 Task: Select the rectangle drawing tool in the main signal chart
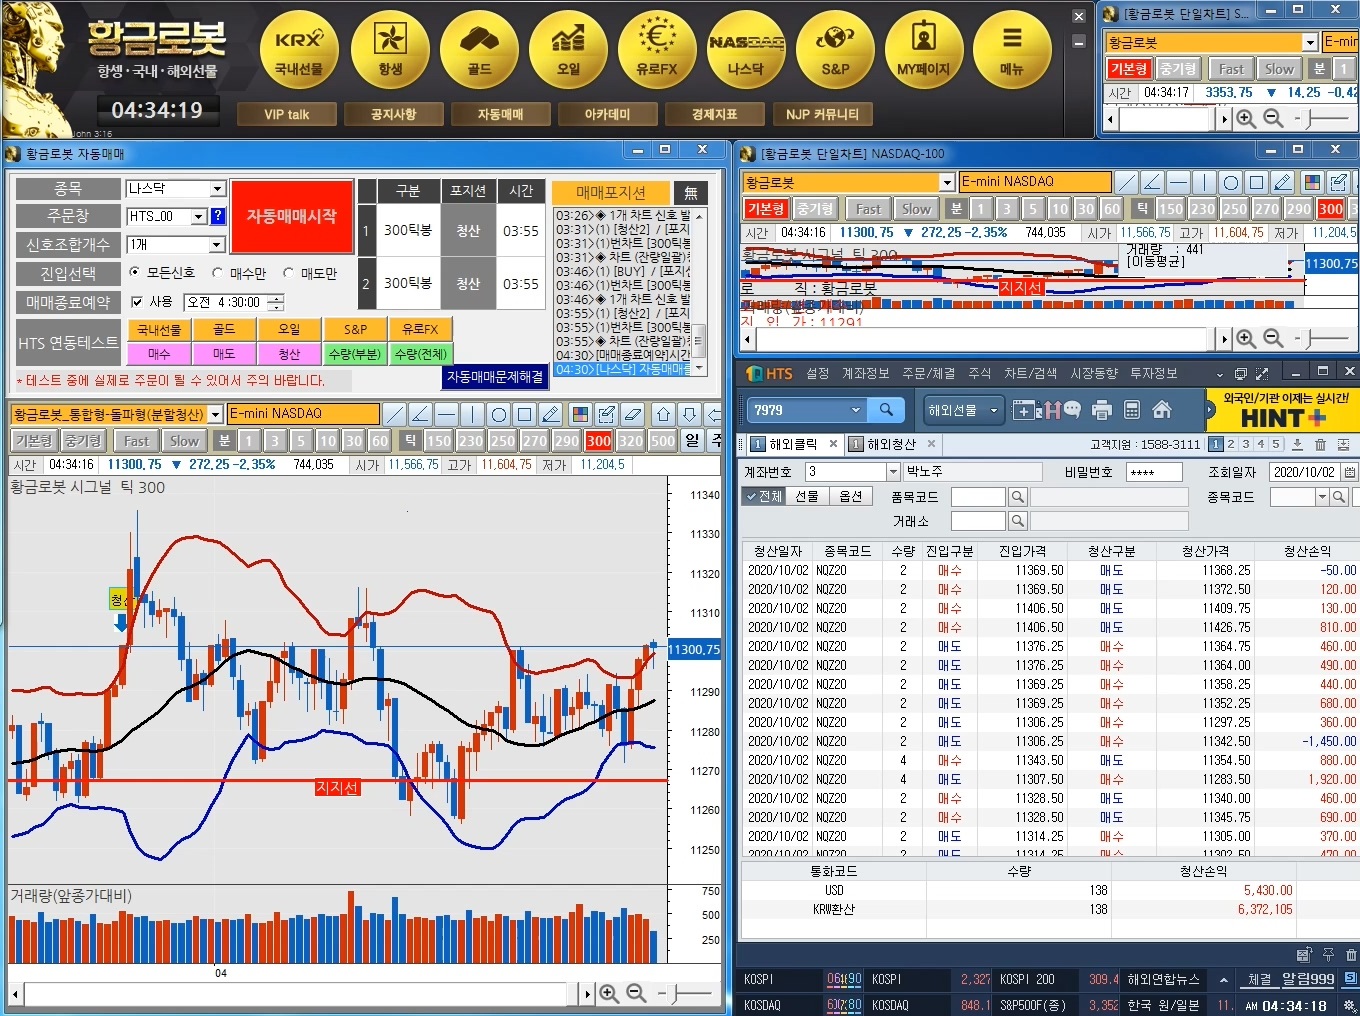pyautogui.click(x=524, y=414)
